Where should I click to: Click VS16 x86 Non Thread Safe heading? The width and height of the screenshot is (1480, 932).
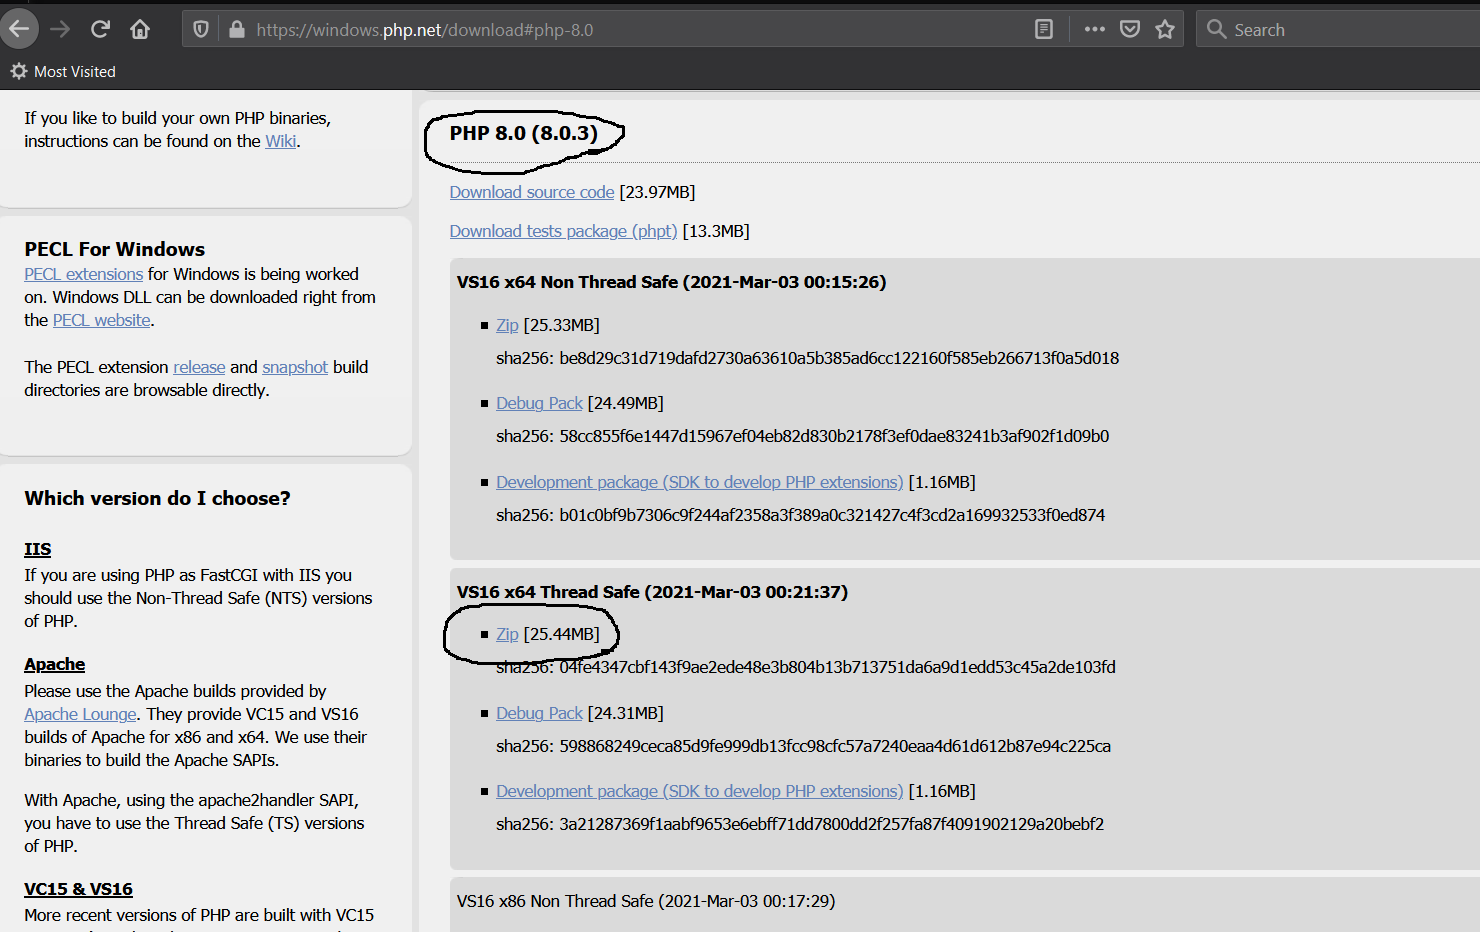tap(646, 901)
